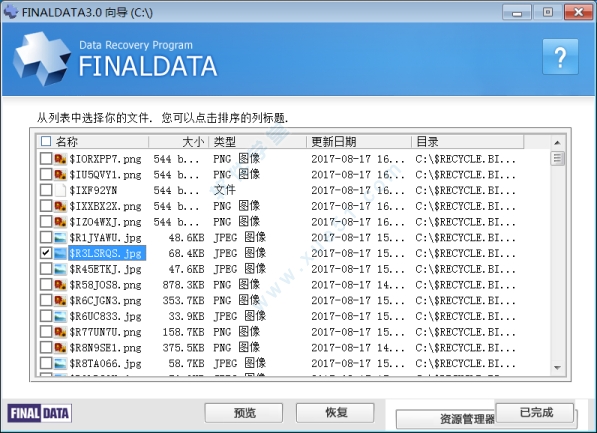597x433 pixels.
Task: Sort the list by the 类型 column header
Action: (258, 142)
